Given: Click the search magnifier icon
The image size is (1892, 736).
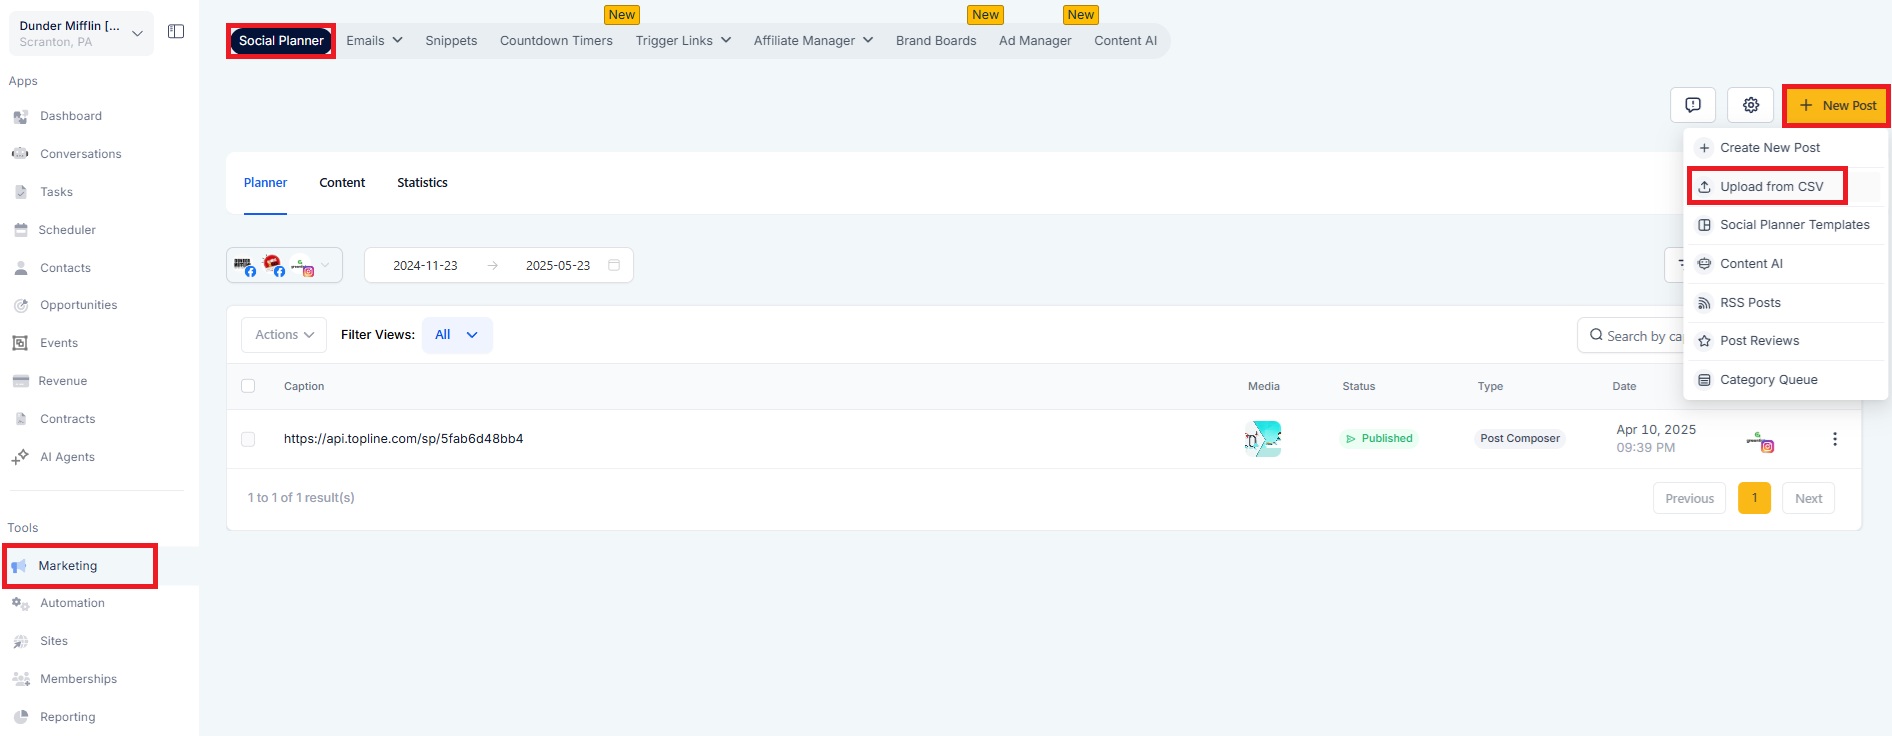Looking at the screenshot, I should click(1596, 336).
